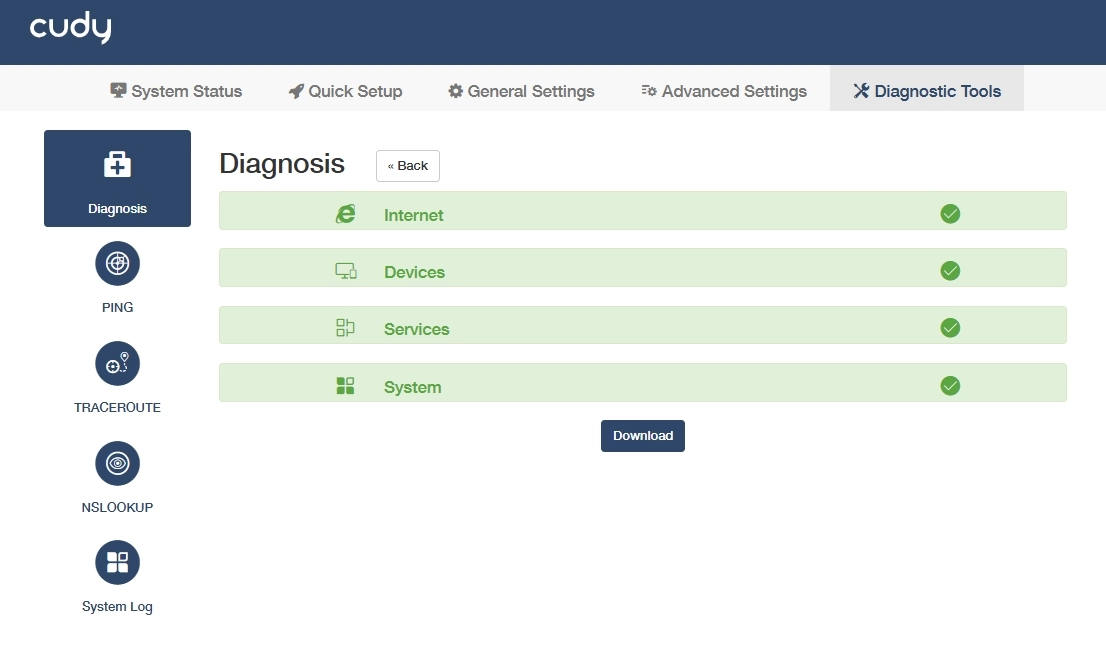Viewport: 1106px width, 670px height.
Task: Switch to the System Status tab
Action: (176, 91)
